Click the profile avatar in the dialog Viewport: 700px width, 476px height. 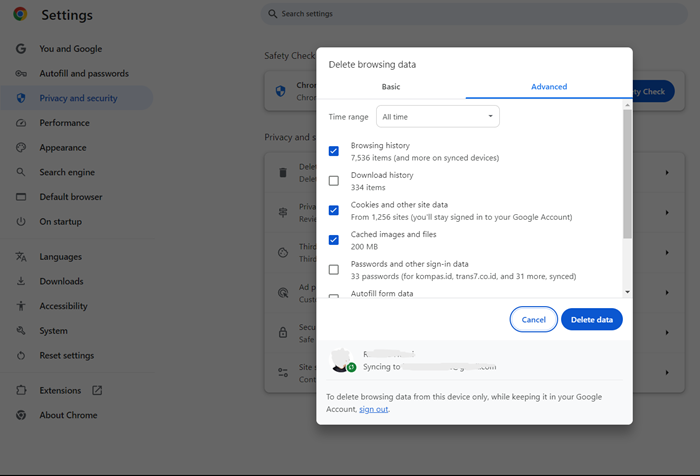click(342, 360)
